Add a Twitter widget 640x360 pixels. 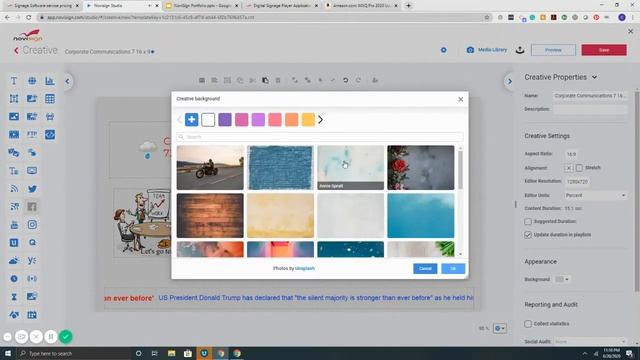click(32, 189)
